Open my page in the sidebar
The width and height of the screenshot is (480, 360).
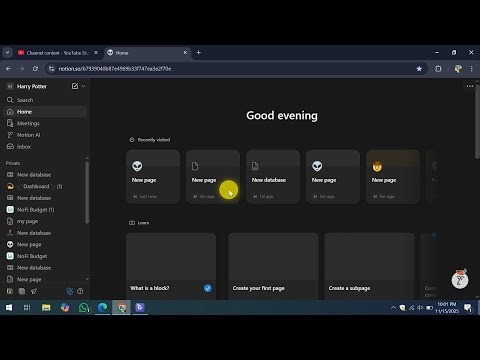pos(45,221)
